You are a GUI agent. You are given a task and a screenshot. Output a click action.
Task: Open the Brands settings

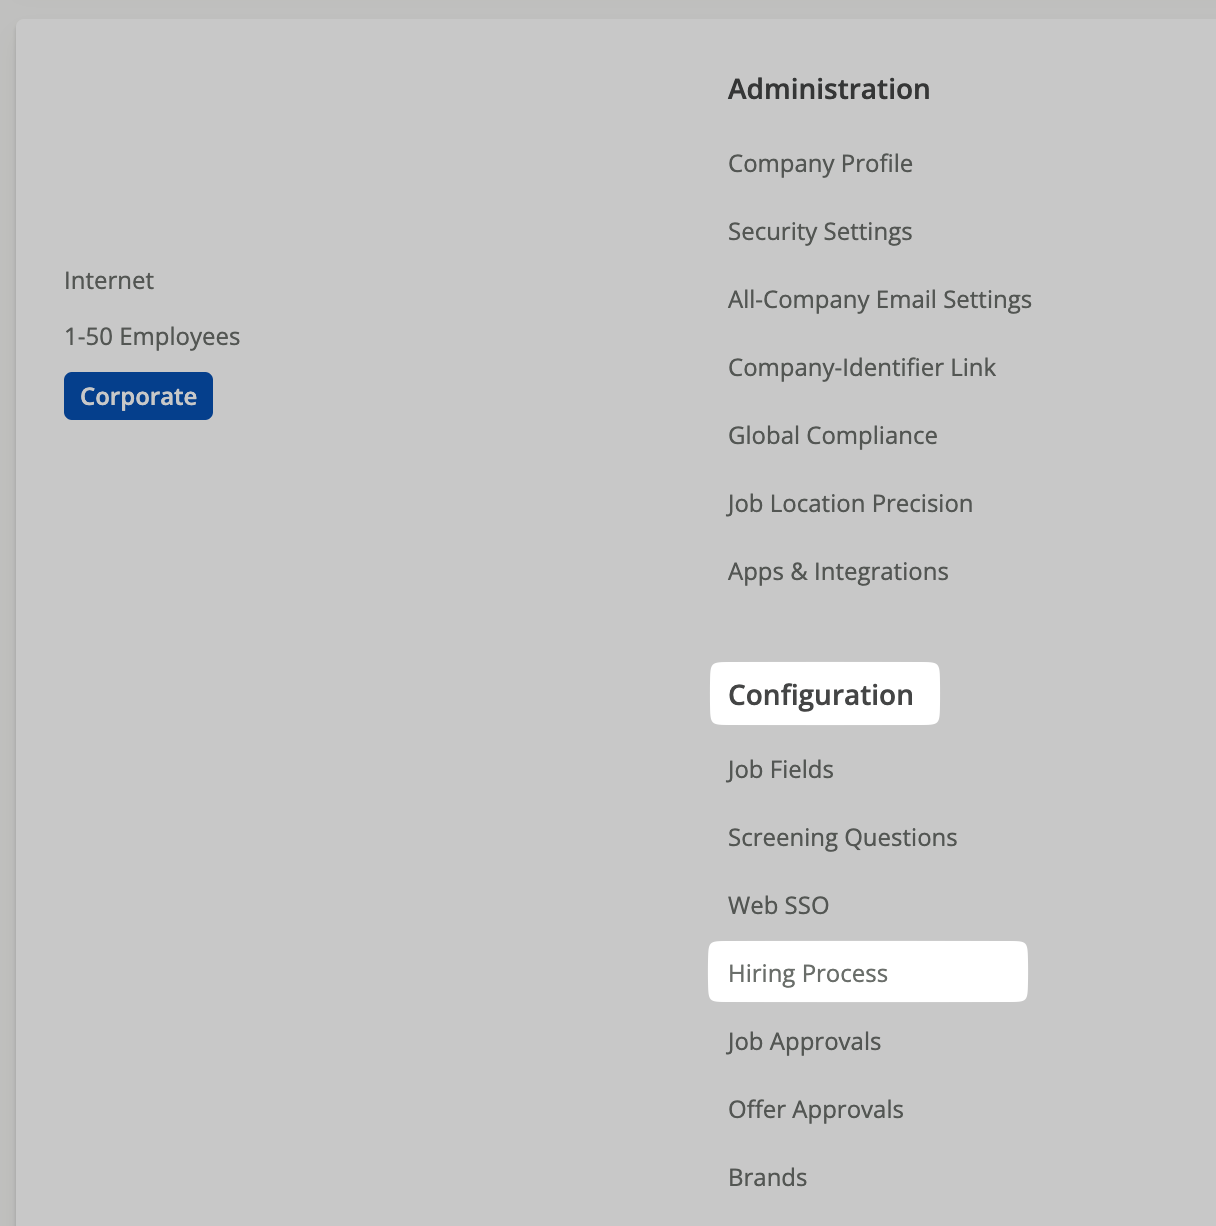click(x=767, y=1177)
